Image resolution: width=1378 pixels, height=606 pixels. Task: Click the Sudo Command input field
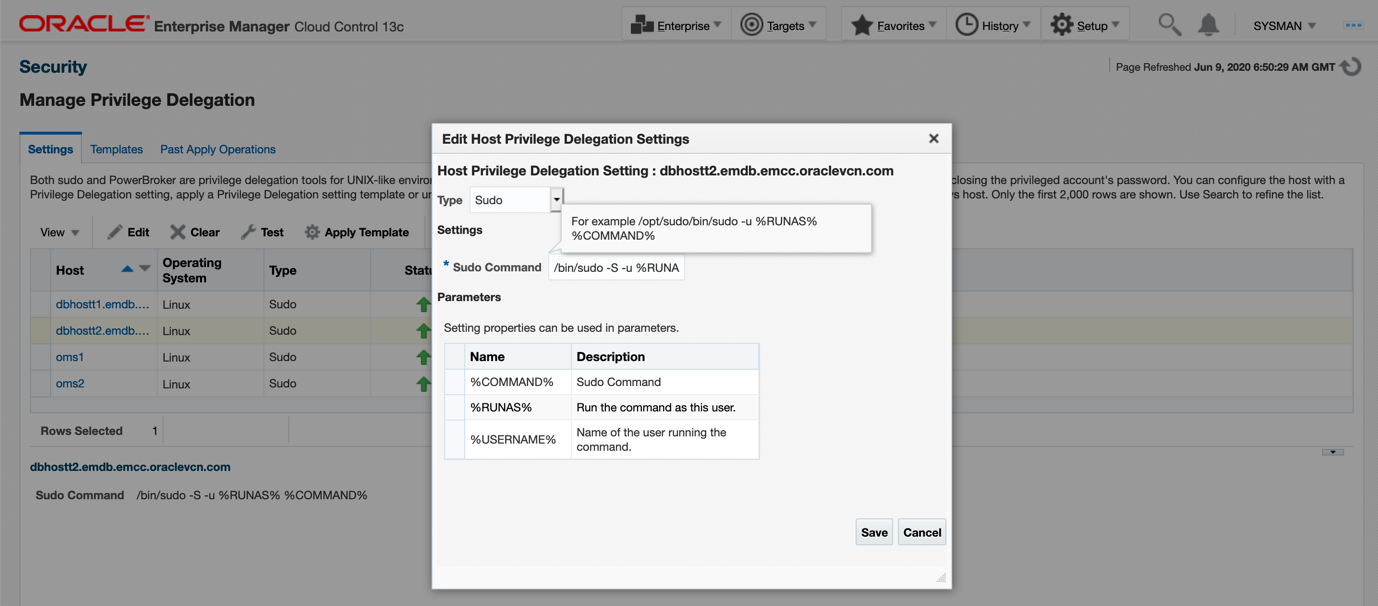coord(616,267)
